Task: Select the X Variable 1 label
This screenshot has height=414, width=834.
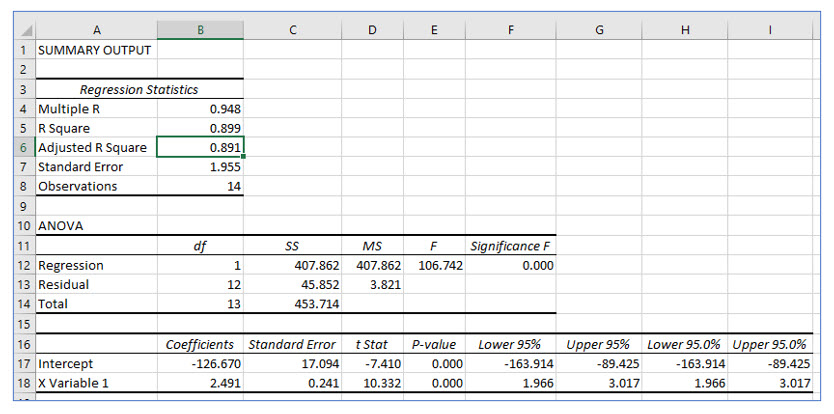Action: click(x=96, y=383)
